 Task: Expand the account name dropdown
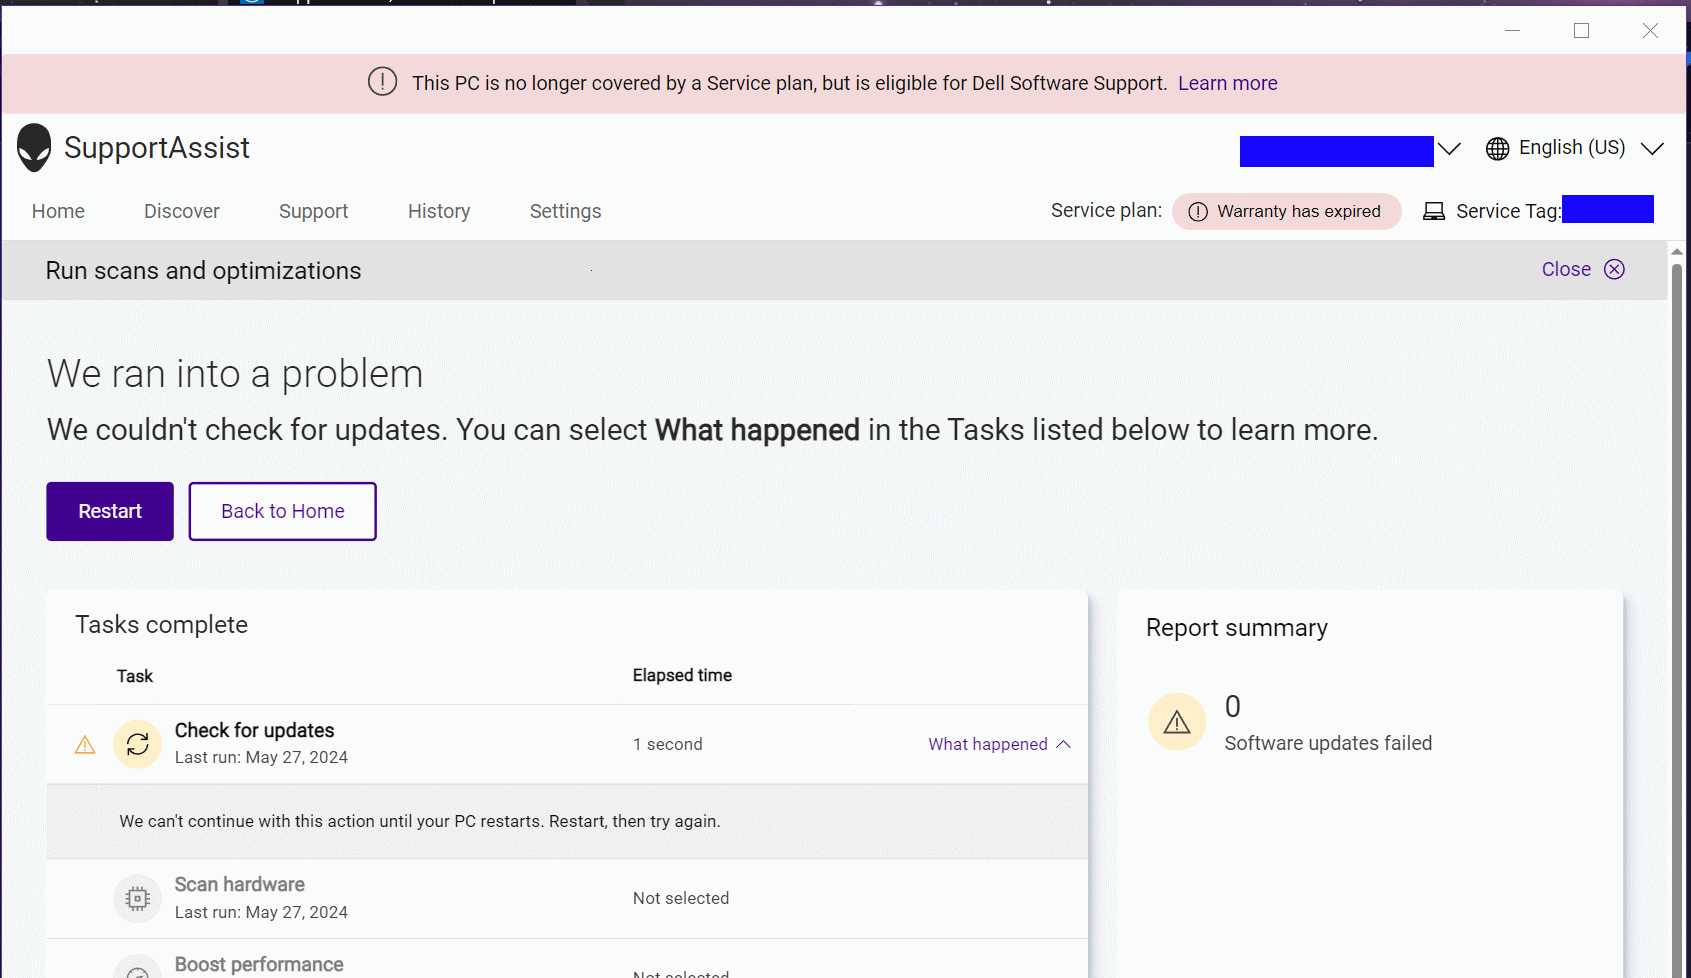(x=1451, y=148)
